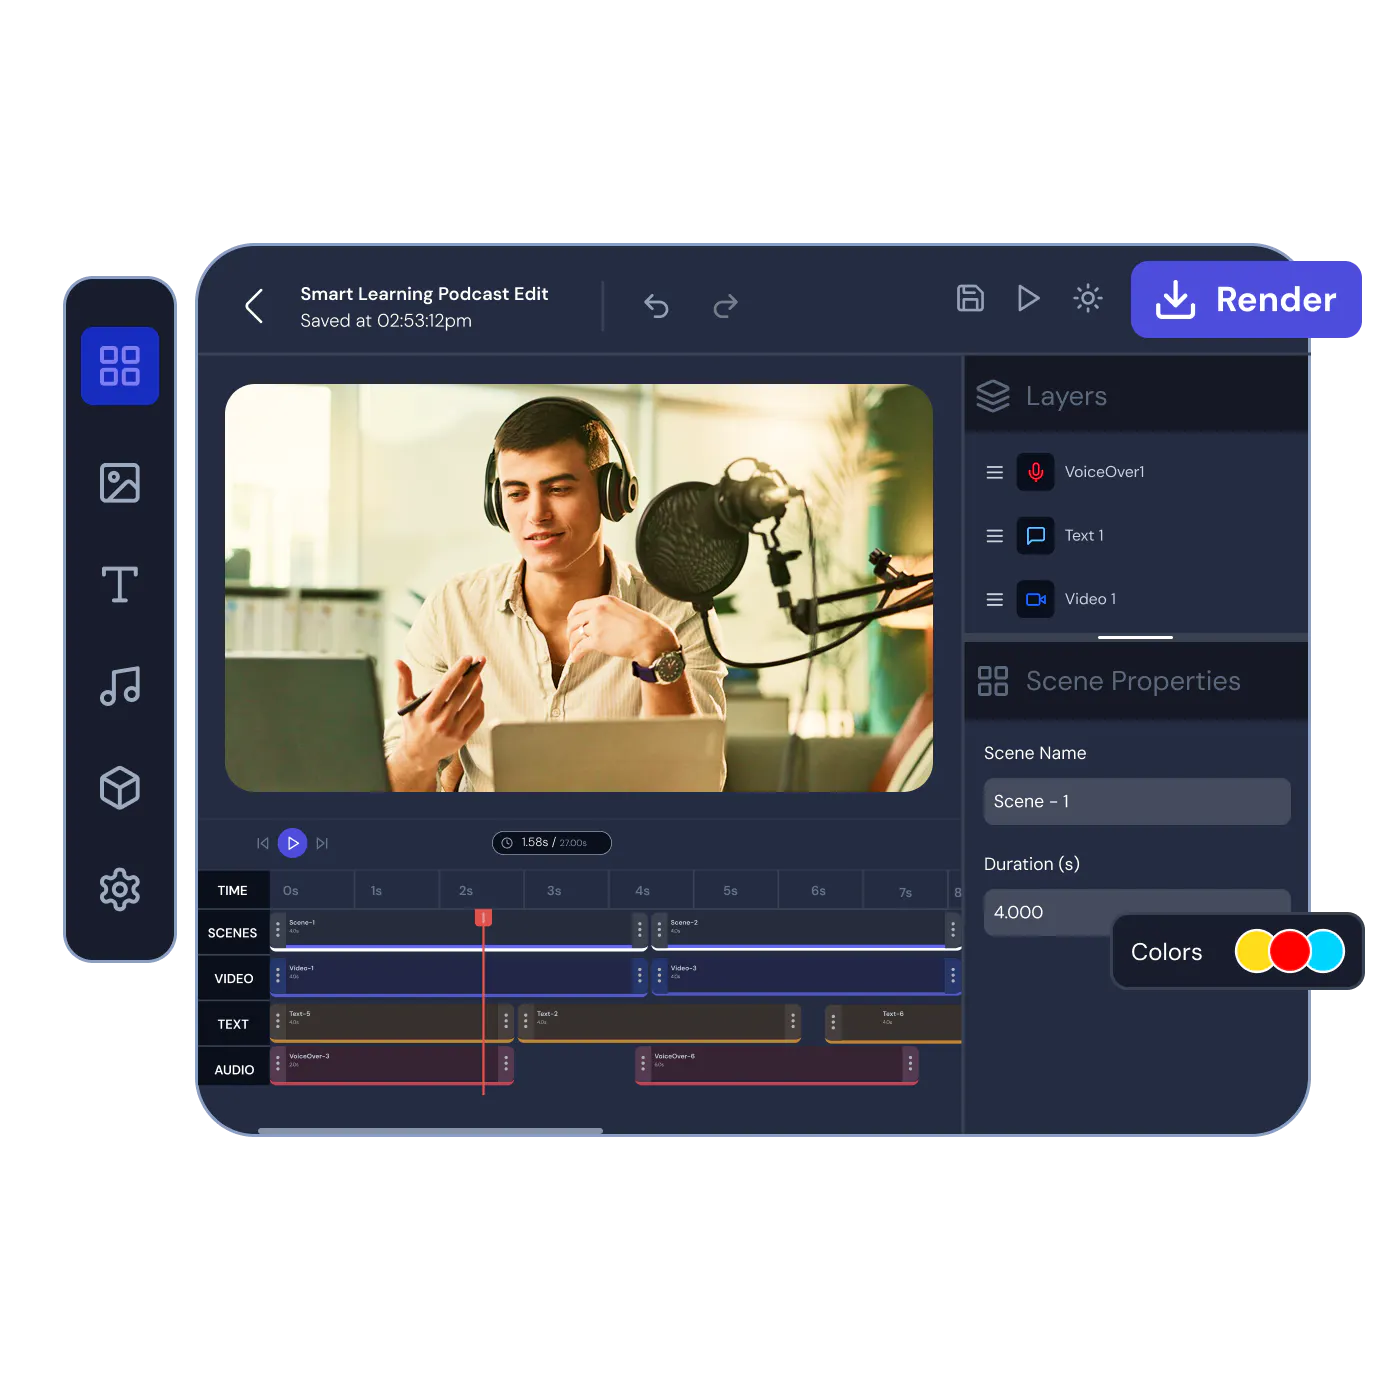1380x1380 pixels.
Task: Click the red playhead marker
Action: (x=483, y=917)
